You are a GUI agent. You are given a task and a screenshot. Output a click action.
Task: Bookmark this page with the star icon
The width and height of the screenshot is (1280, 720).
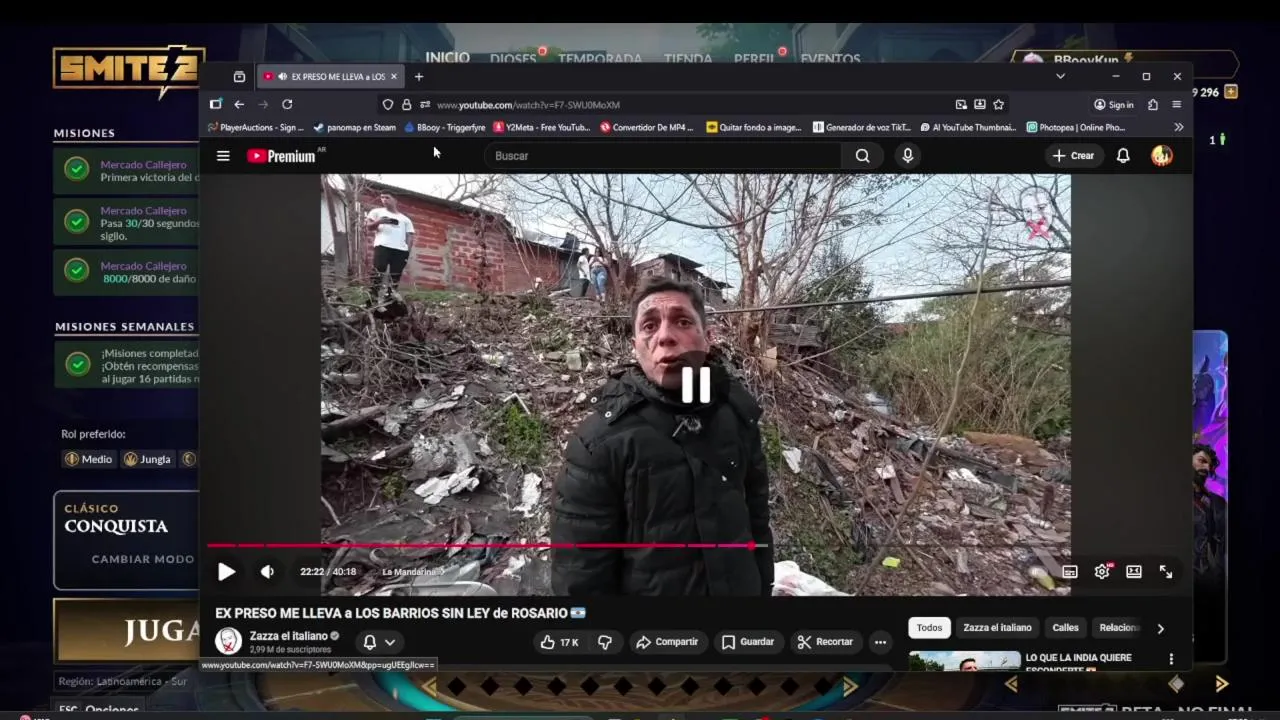click(998, 104)
